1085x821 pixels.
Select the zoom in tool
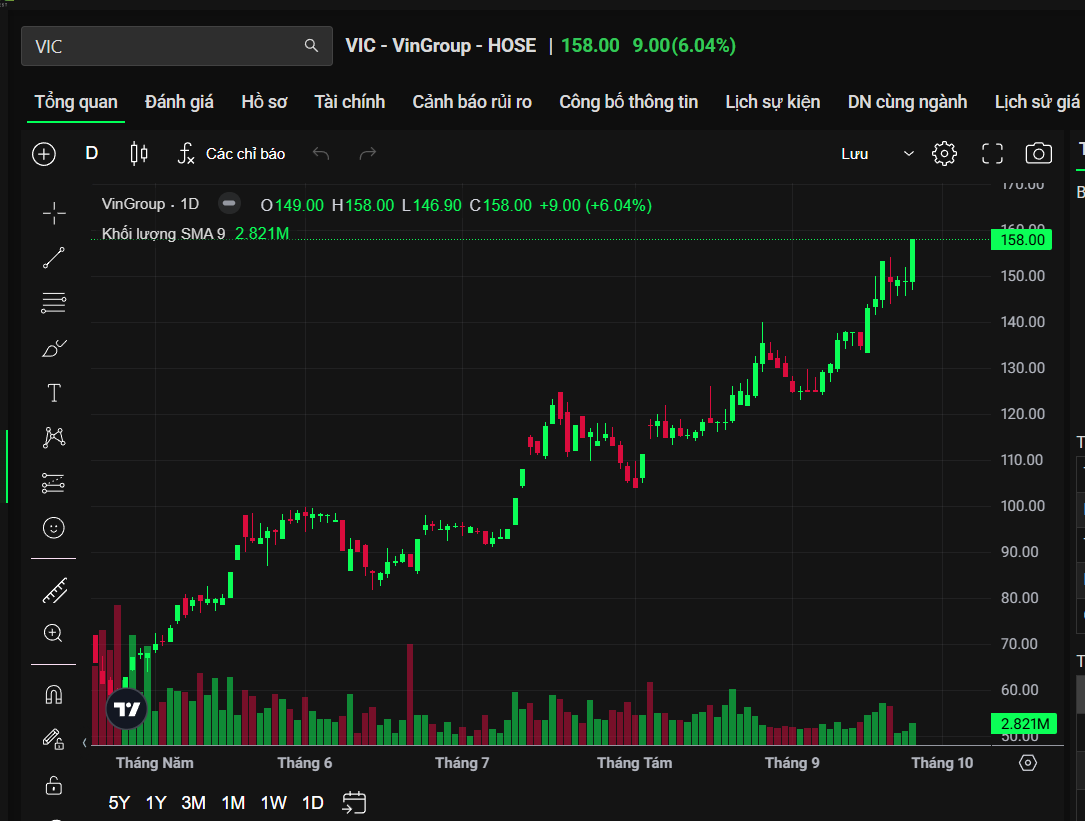tap(53, 633)
